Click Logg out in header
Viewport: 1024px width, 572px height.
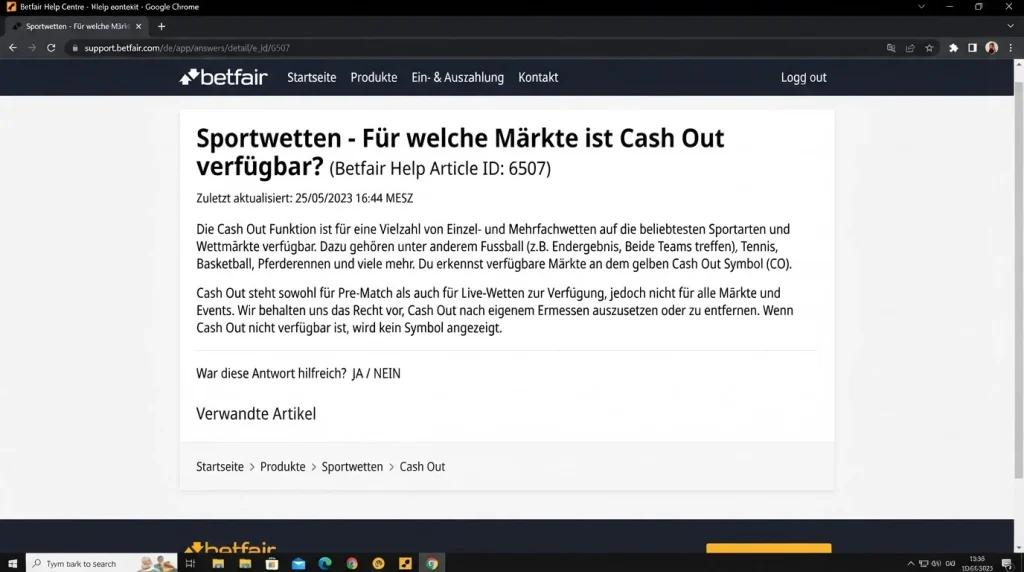point(803,77)
